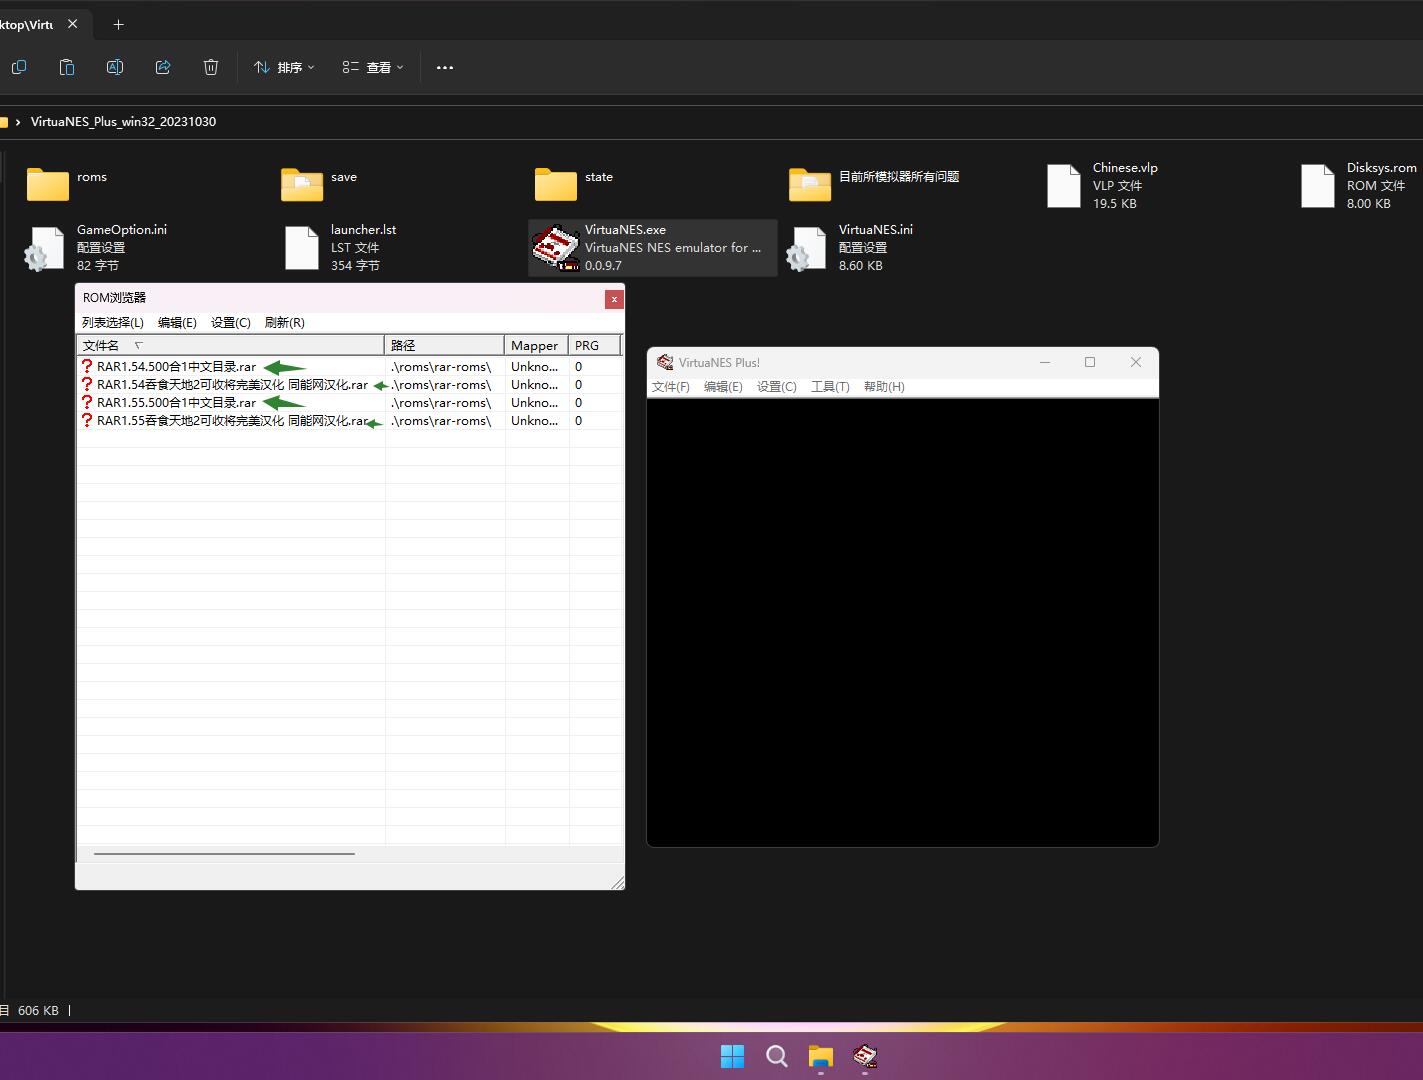Sort by Mapper column header

pos(537,345)
